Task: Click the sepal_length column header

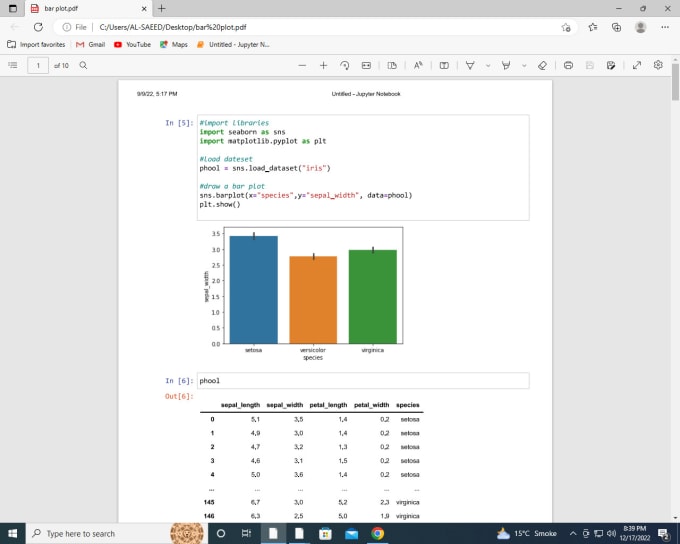Action: 240,405
